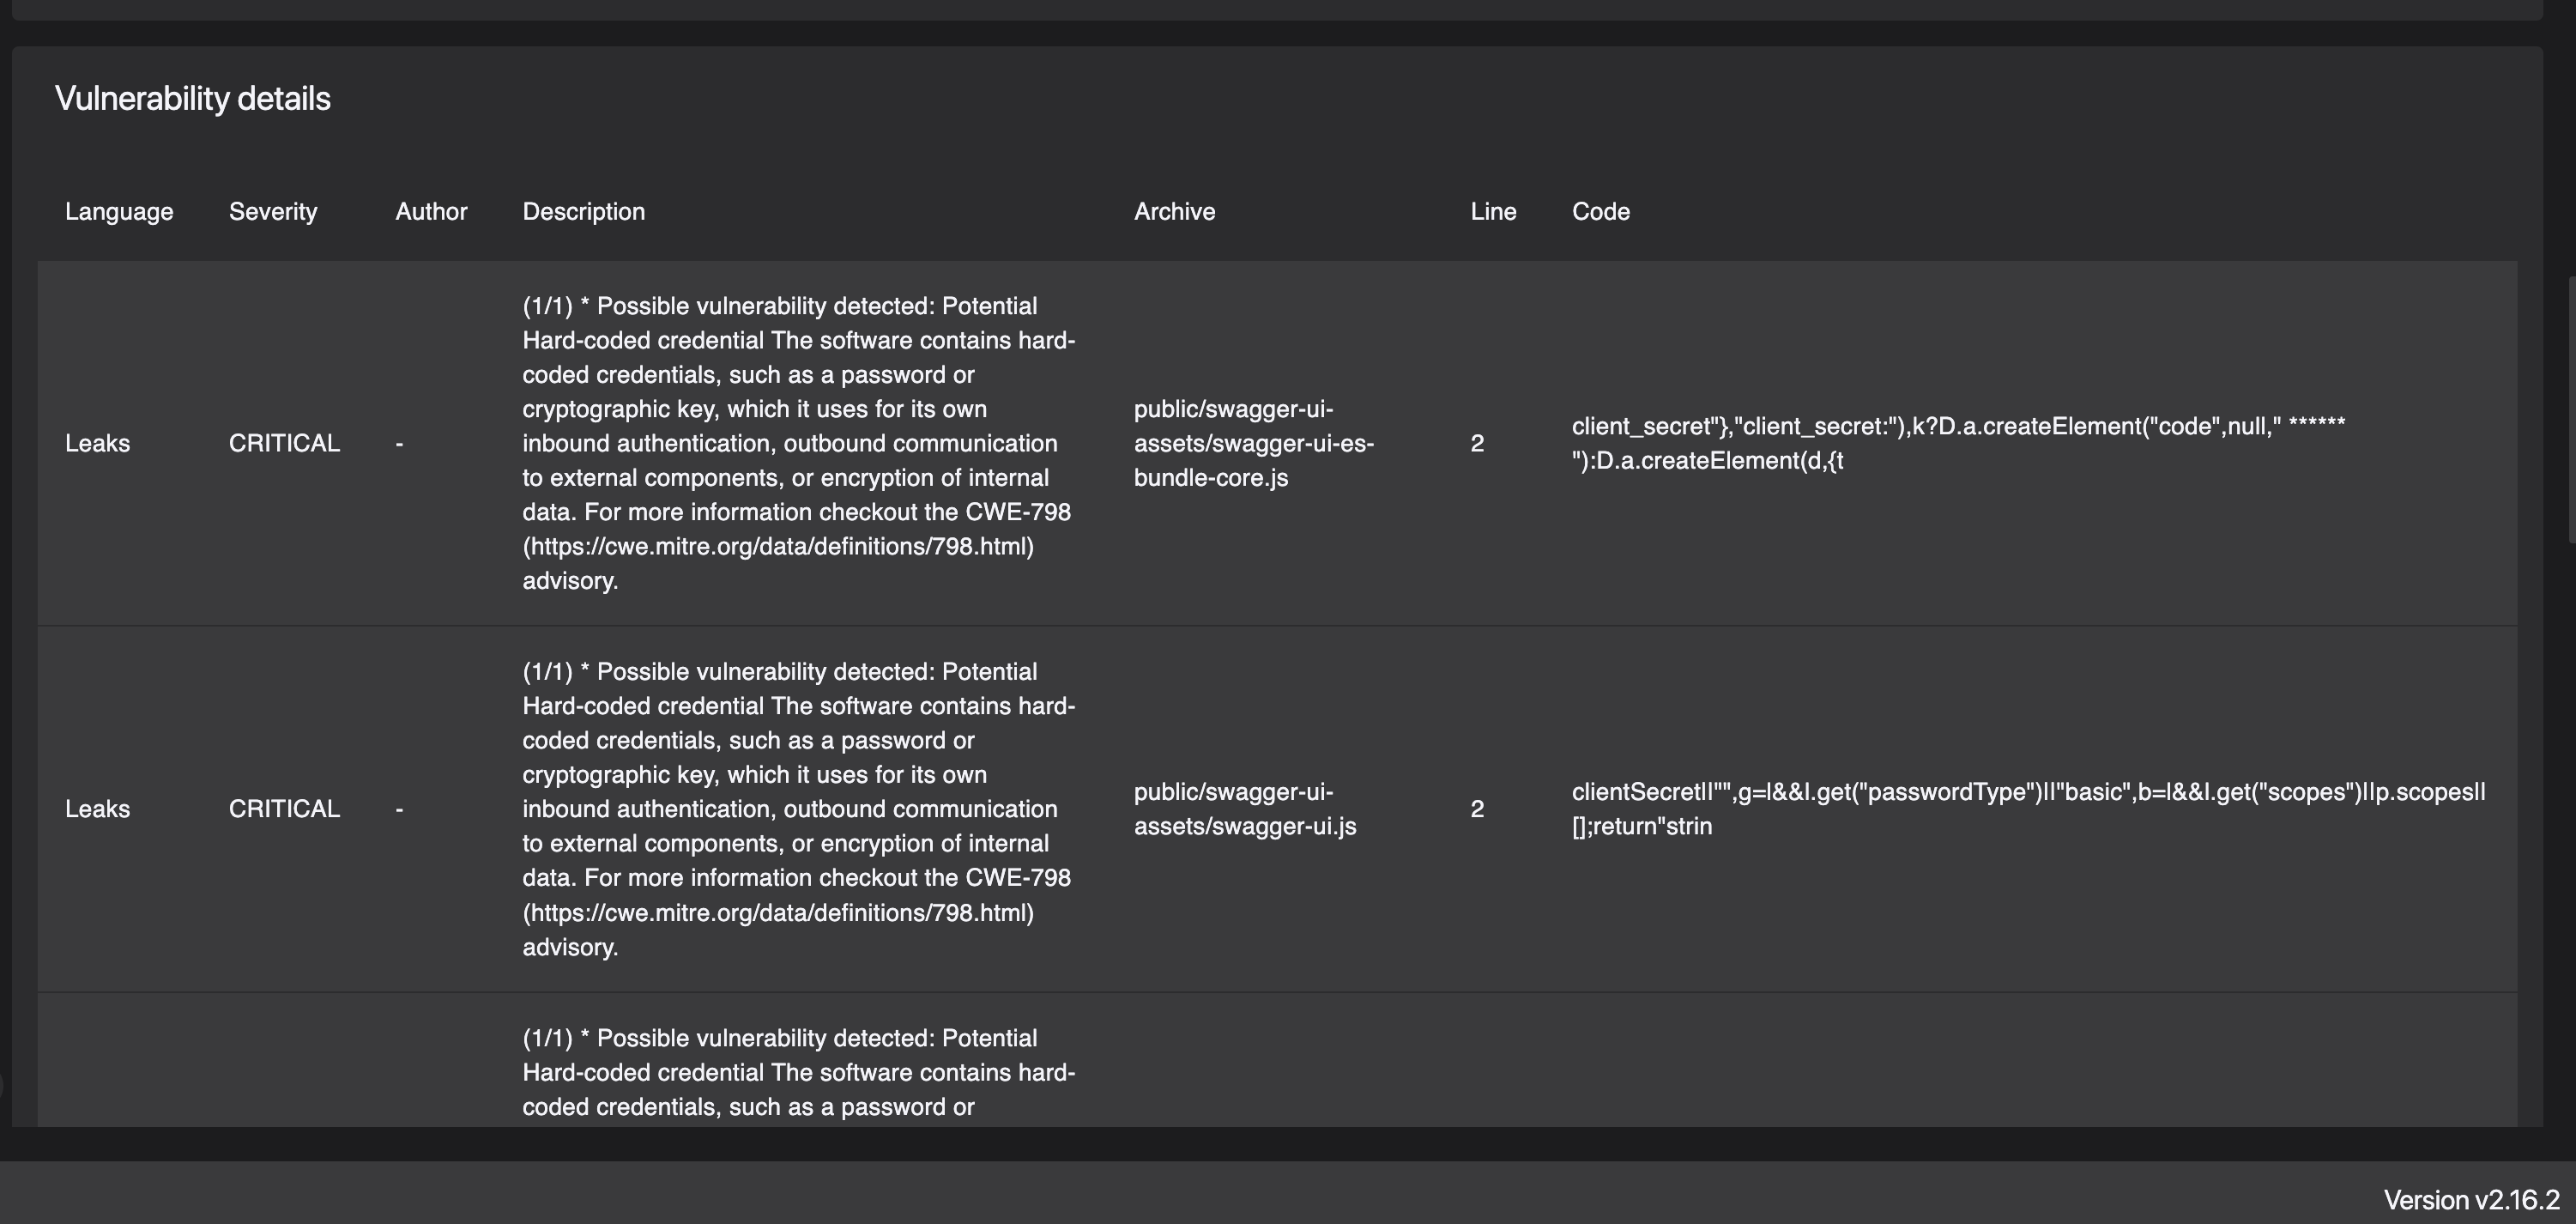Click the Author column header
This screenshot has height=1224, width=2576.
[430, 211]
